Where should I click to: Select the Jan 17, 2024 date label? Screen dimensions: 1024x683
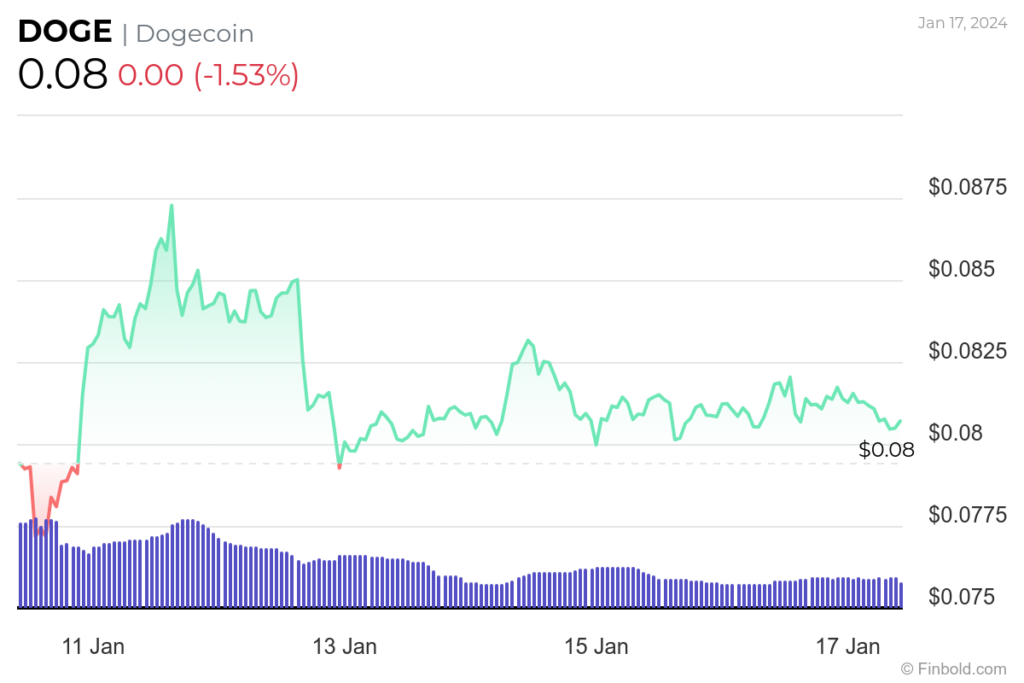tap(962, 23)
